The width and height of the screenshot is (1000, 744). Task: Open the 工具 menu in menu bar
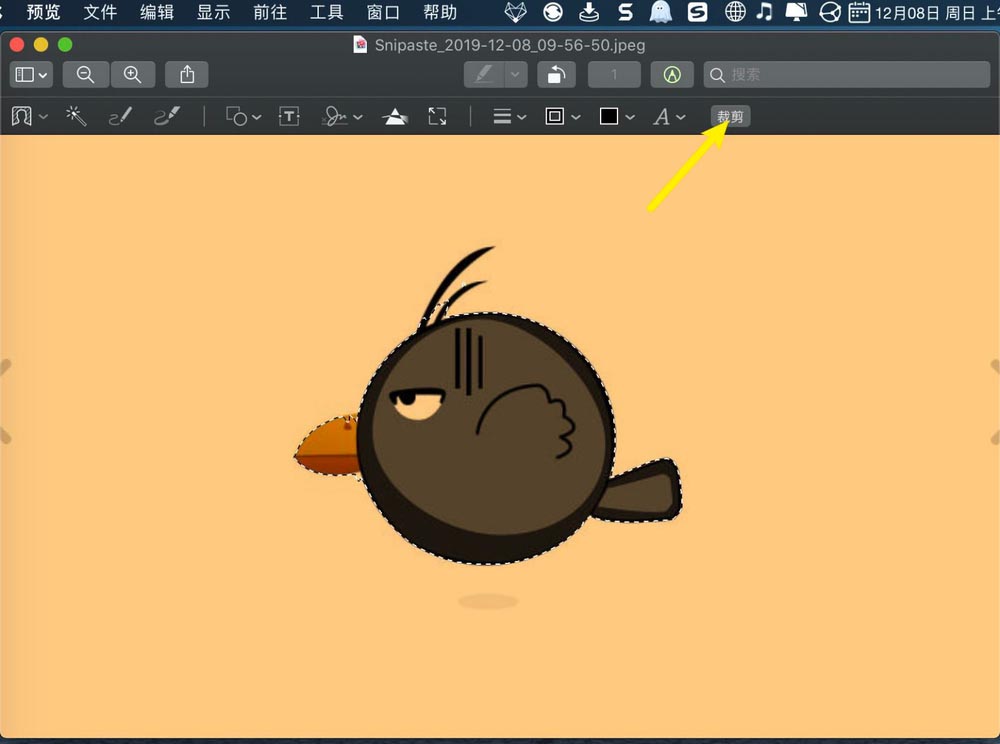pos(327,12)
